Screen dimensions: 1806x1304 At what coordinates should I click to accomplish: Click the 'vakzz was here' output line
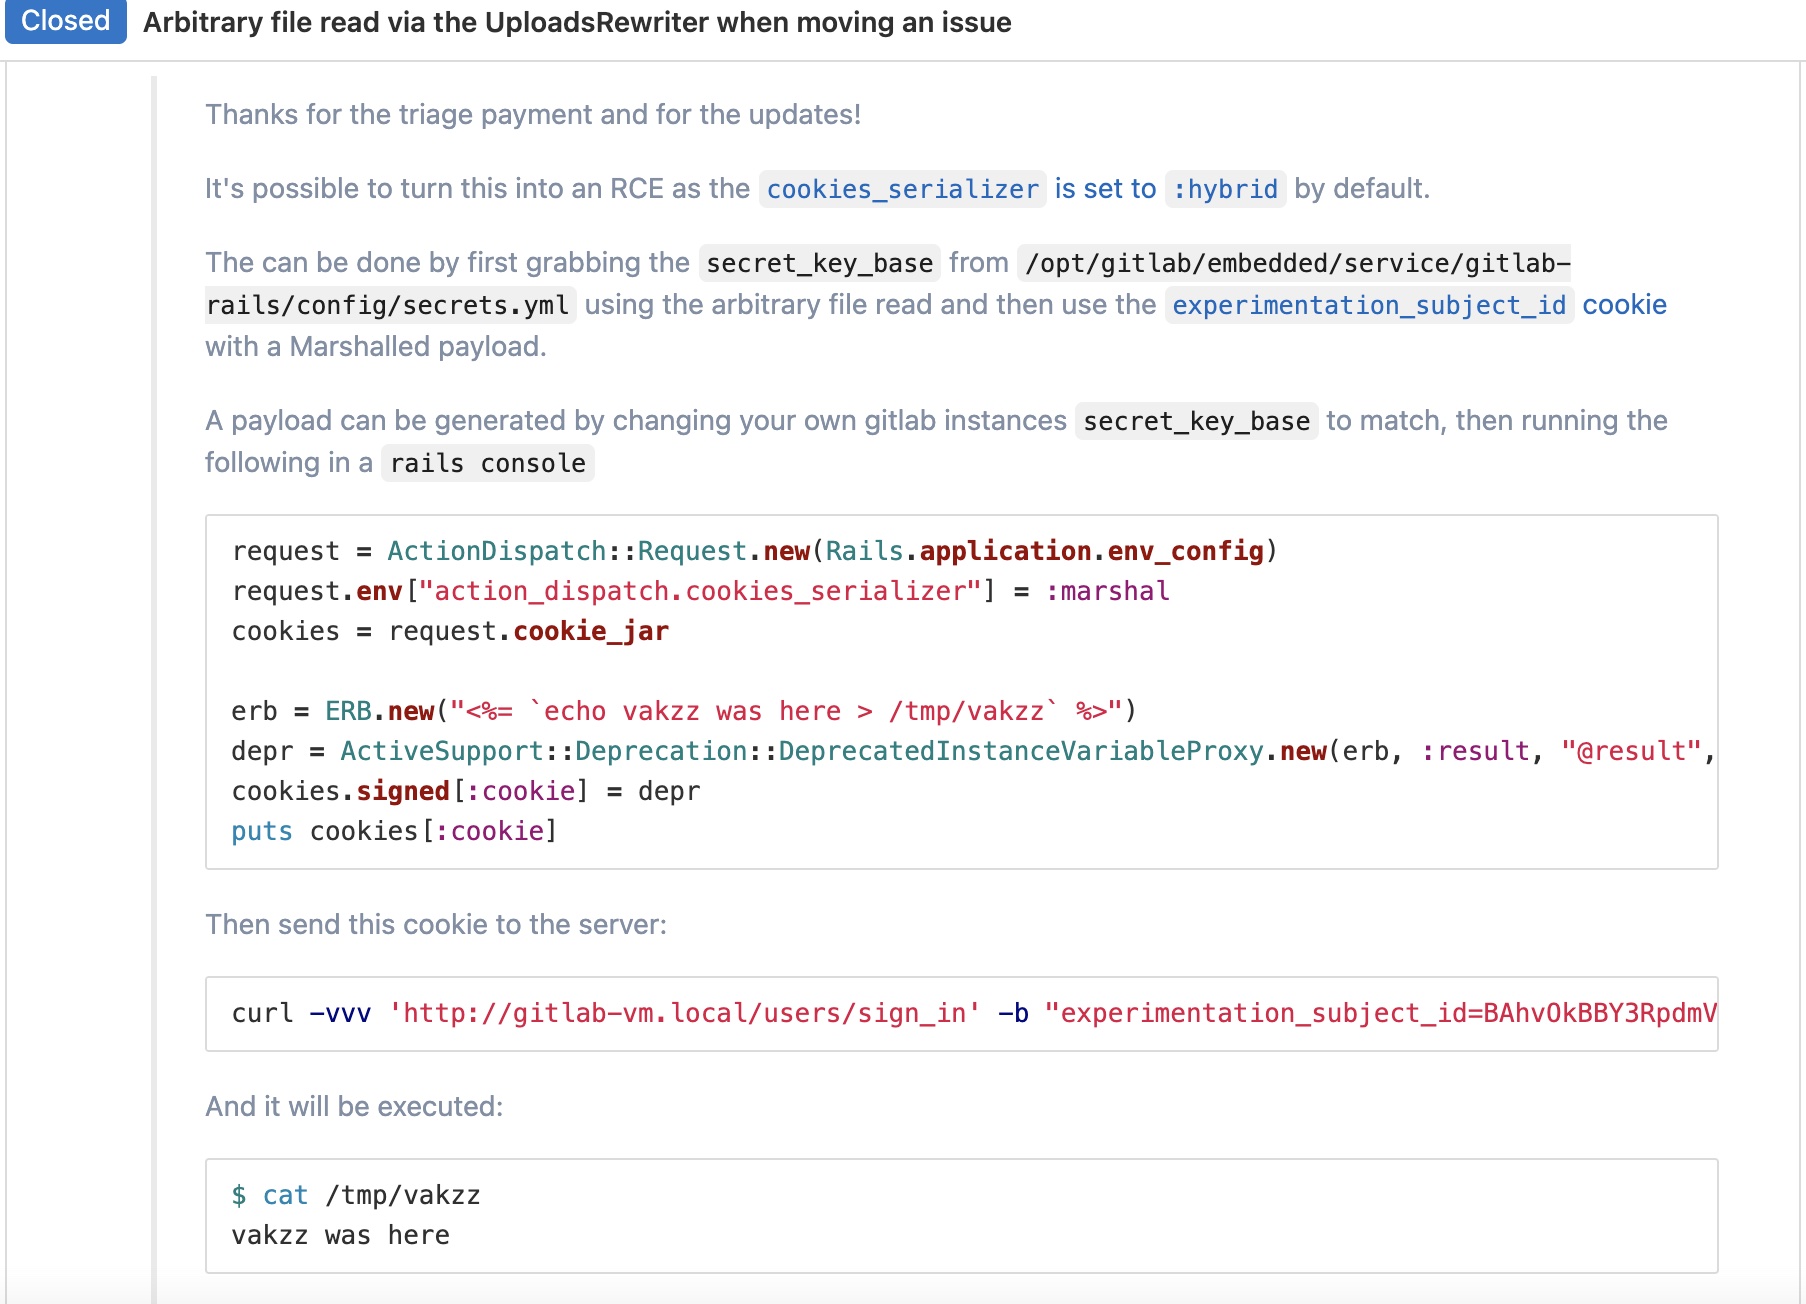(x=341, y=1235)
